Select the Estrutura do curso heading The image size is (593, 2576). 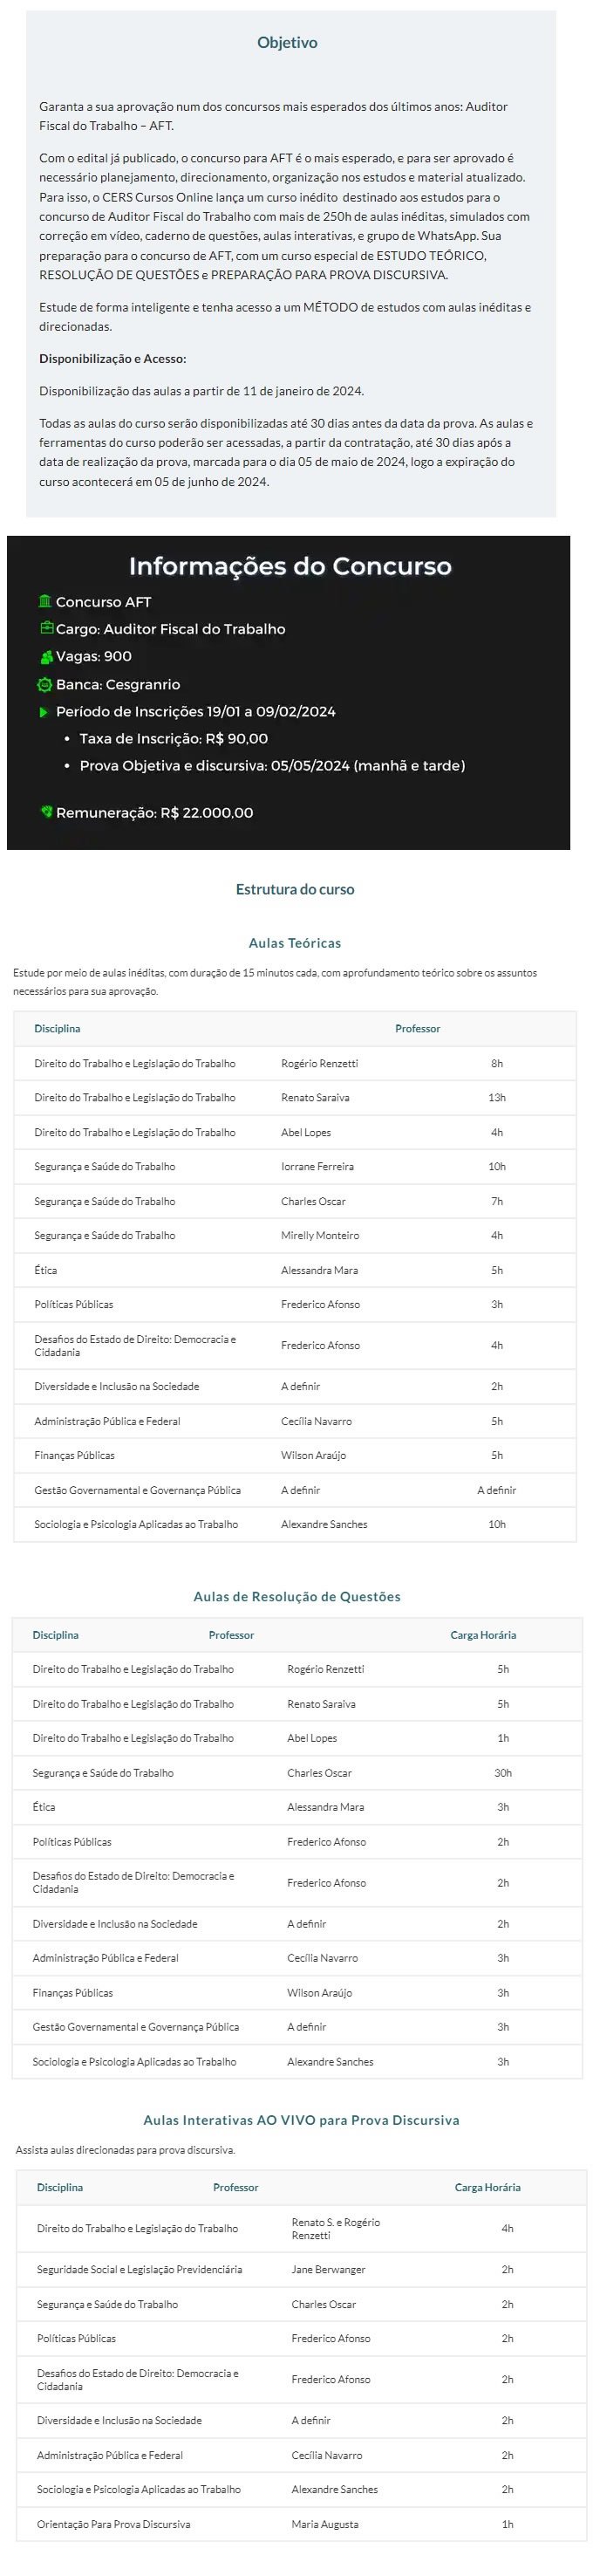[295, 889]
